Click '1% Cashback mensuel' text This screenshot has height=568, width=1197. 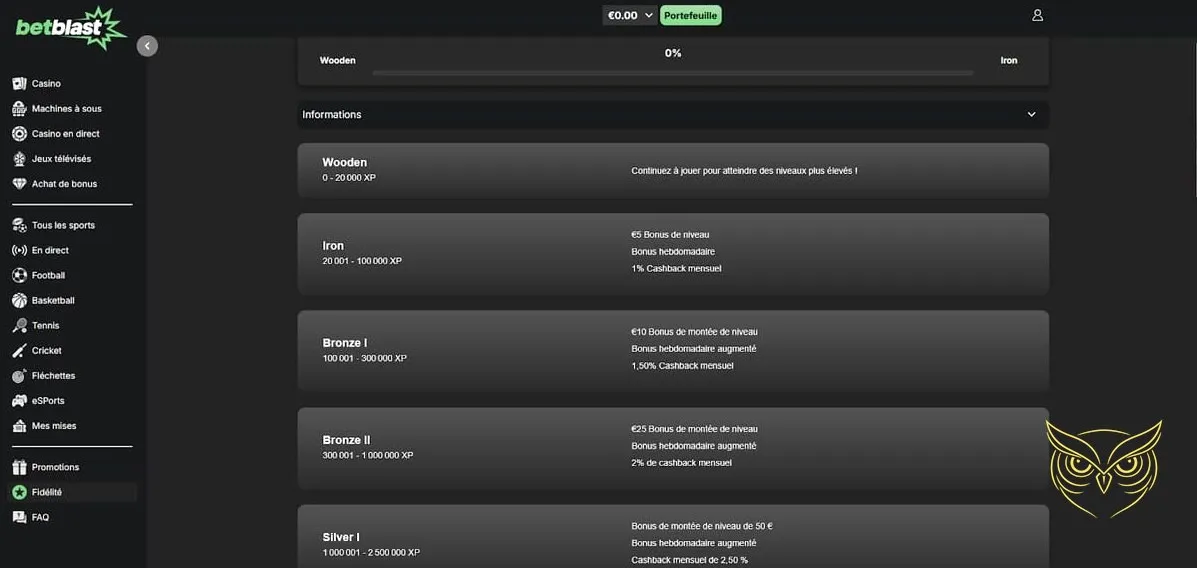[x=676, y=269]
